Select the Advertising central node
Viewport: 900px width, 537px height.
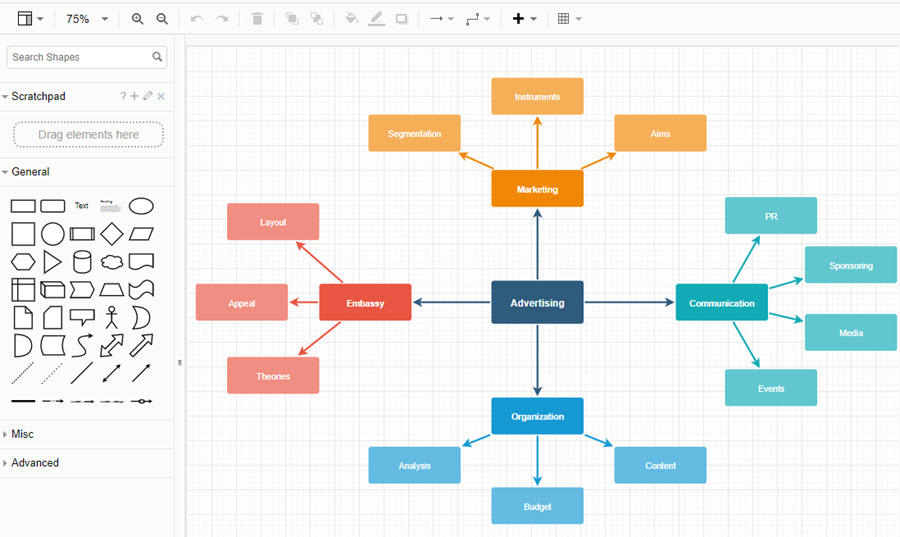537,302
